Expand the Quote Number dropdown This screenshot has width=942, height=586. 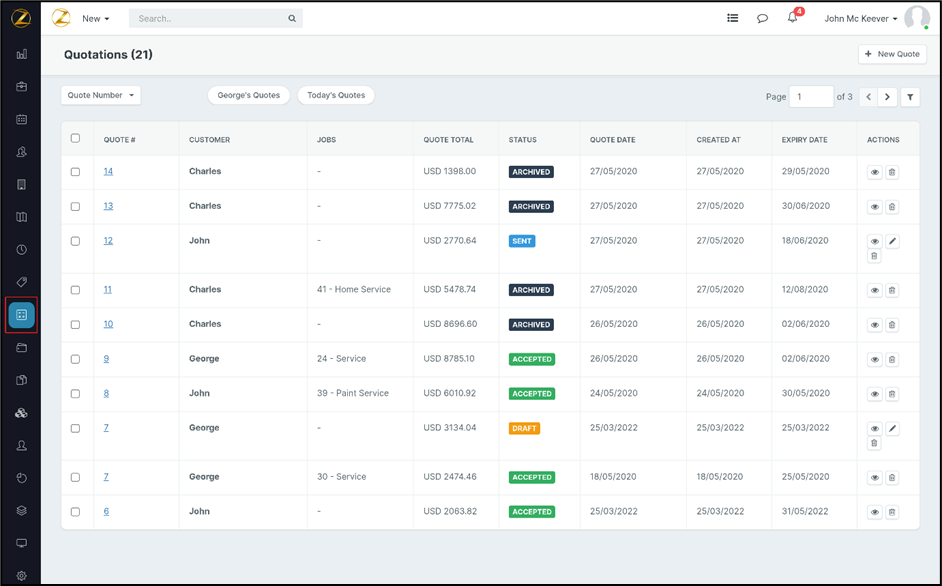click(x=100, y=95)
